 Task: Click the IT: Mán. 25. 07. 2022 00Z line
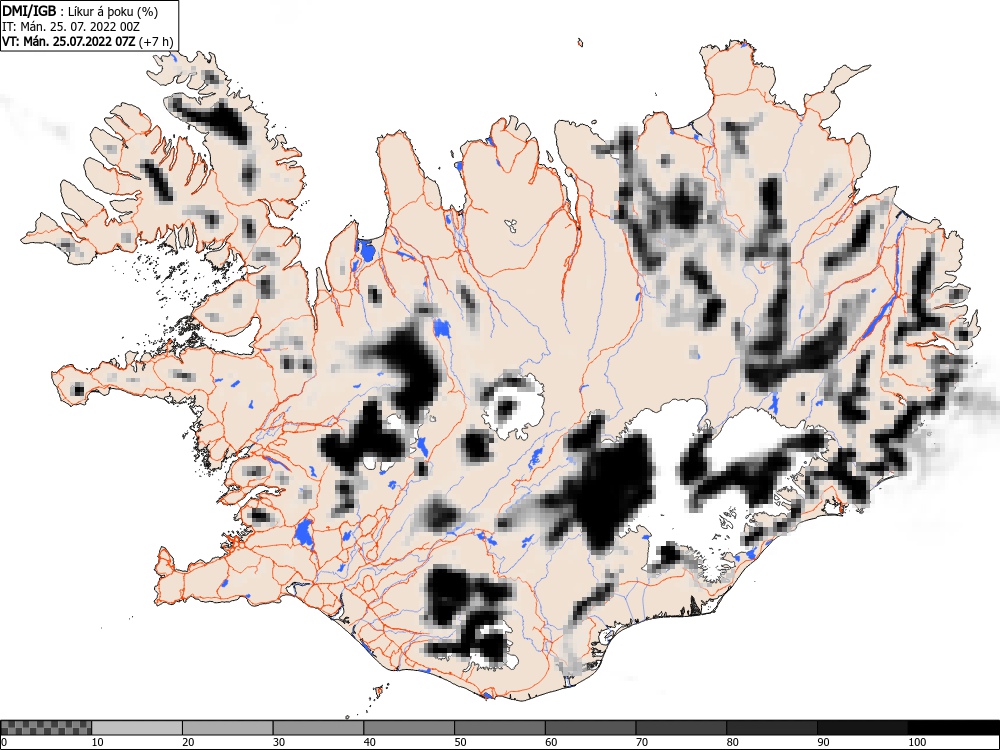point(71,27)
